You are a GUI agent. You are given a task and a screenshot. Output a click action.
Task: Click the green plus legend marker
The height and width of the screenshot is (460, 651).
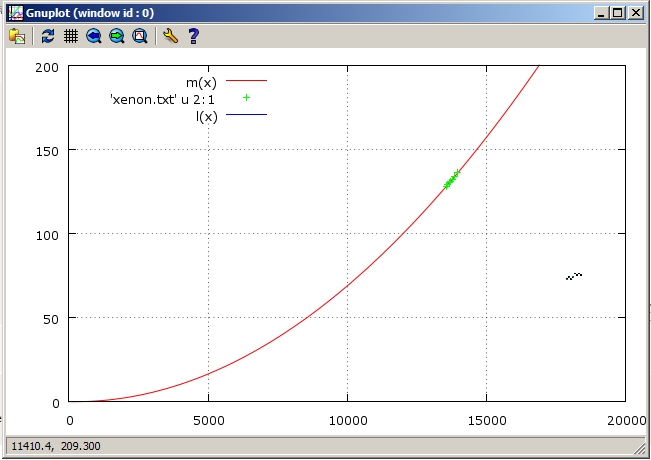tap(247, 98)
